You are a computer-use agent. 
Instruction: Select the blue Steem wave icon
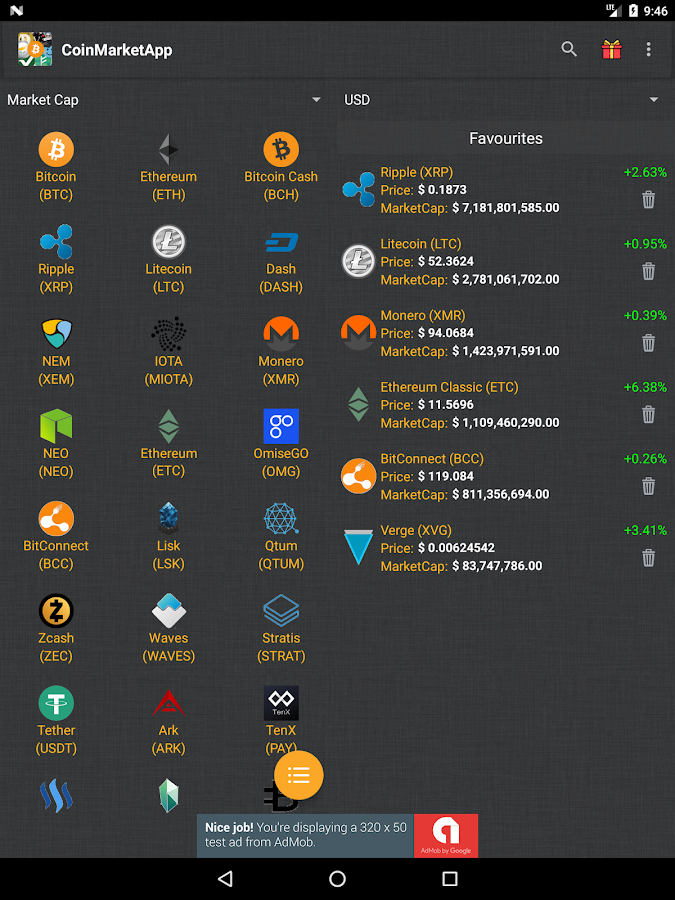point(56,796)
